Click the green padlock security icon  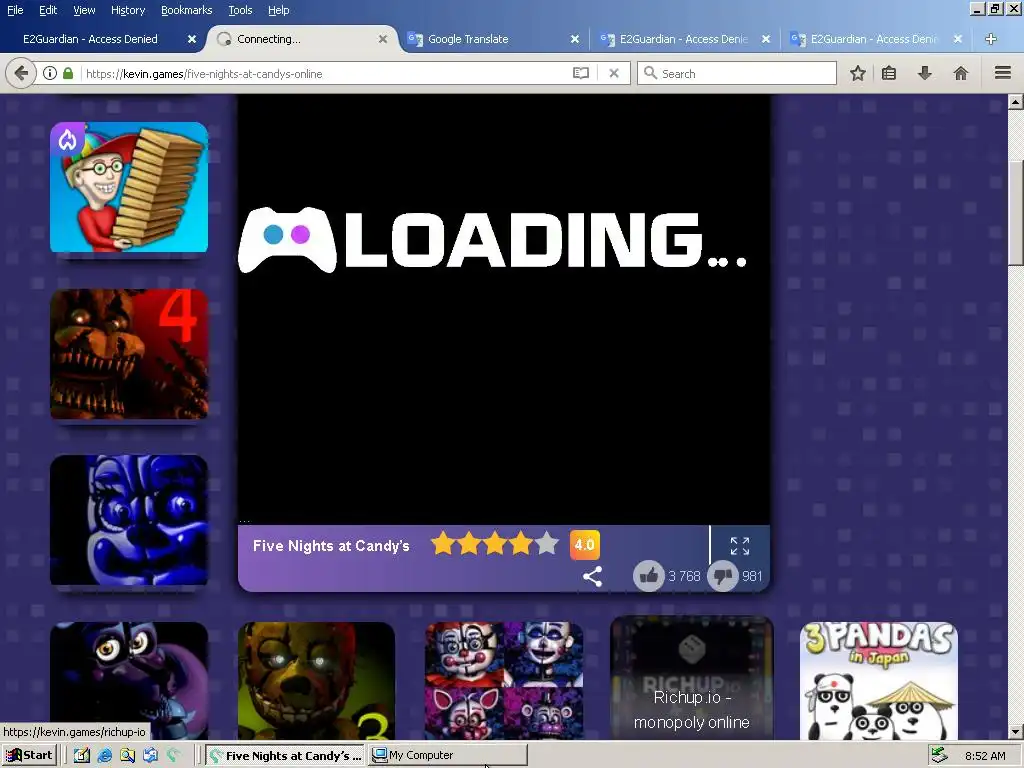[68, 73]
